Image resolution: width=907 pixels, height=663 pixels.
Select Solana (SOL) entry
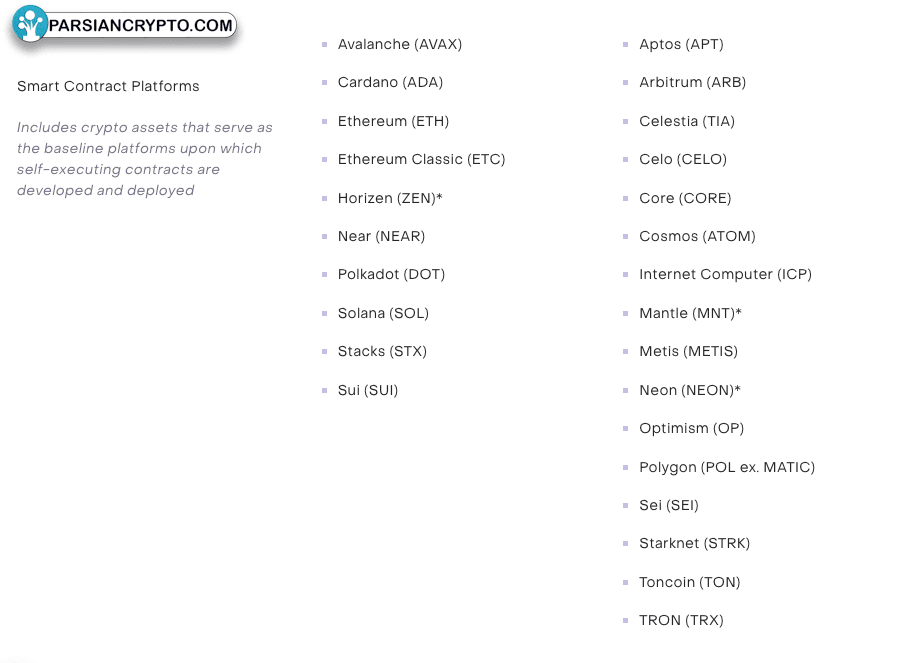point(384,313)
